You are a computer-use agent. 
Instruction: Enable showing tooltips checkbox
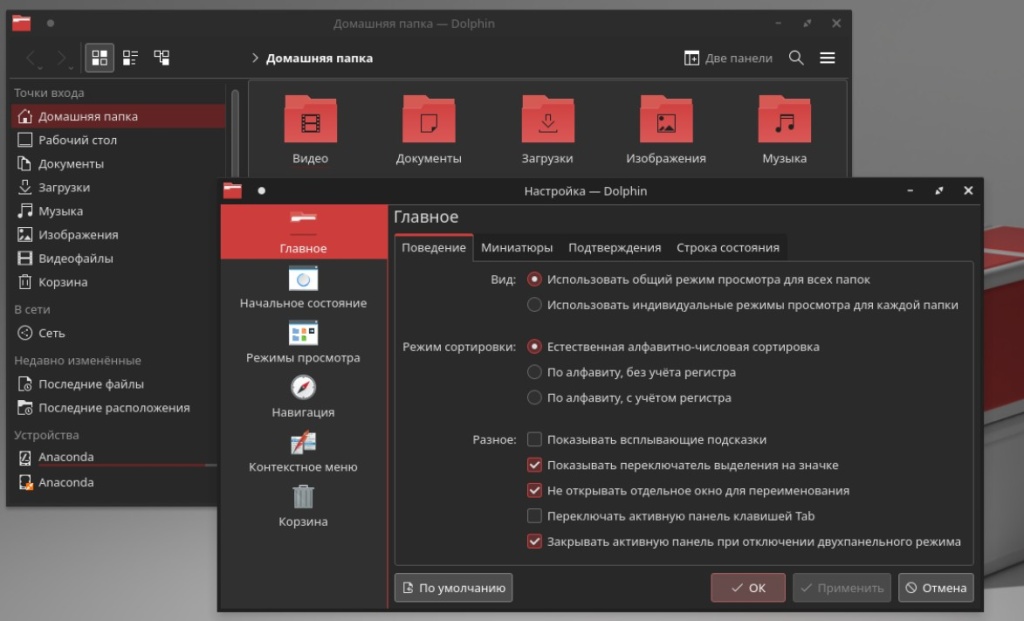535,439
